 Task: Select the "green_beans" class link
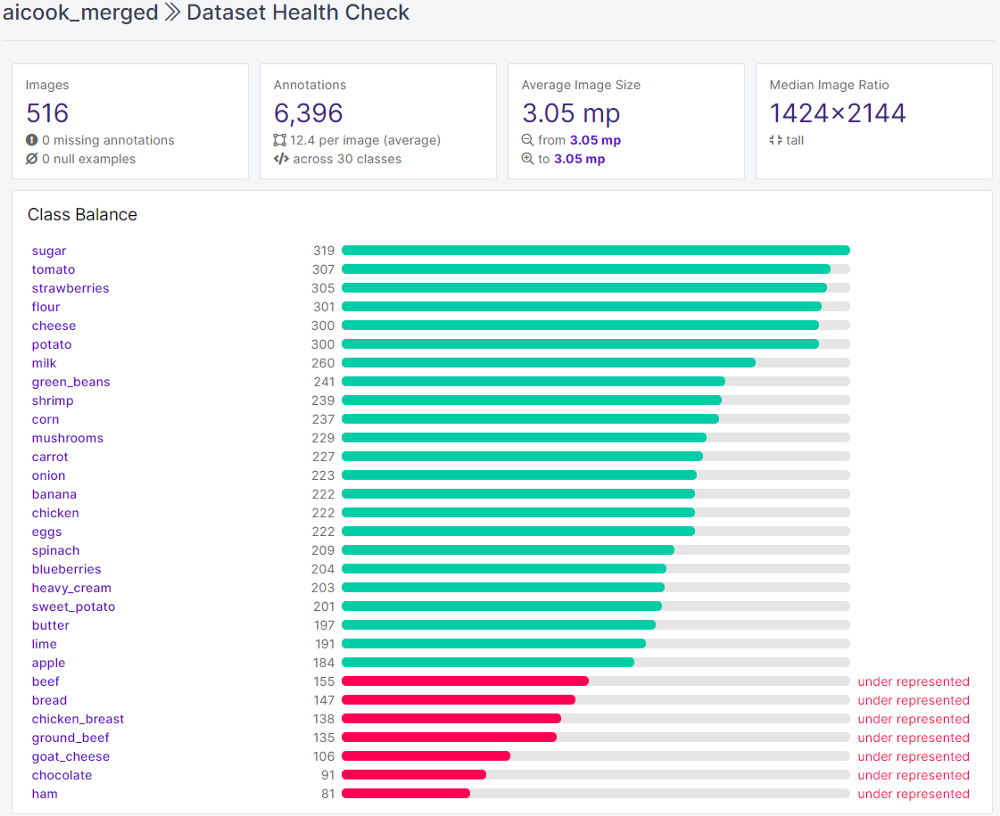point(70,381)
